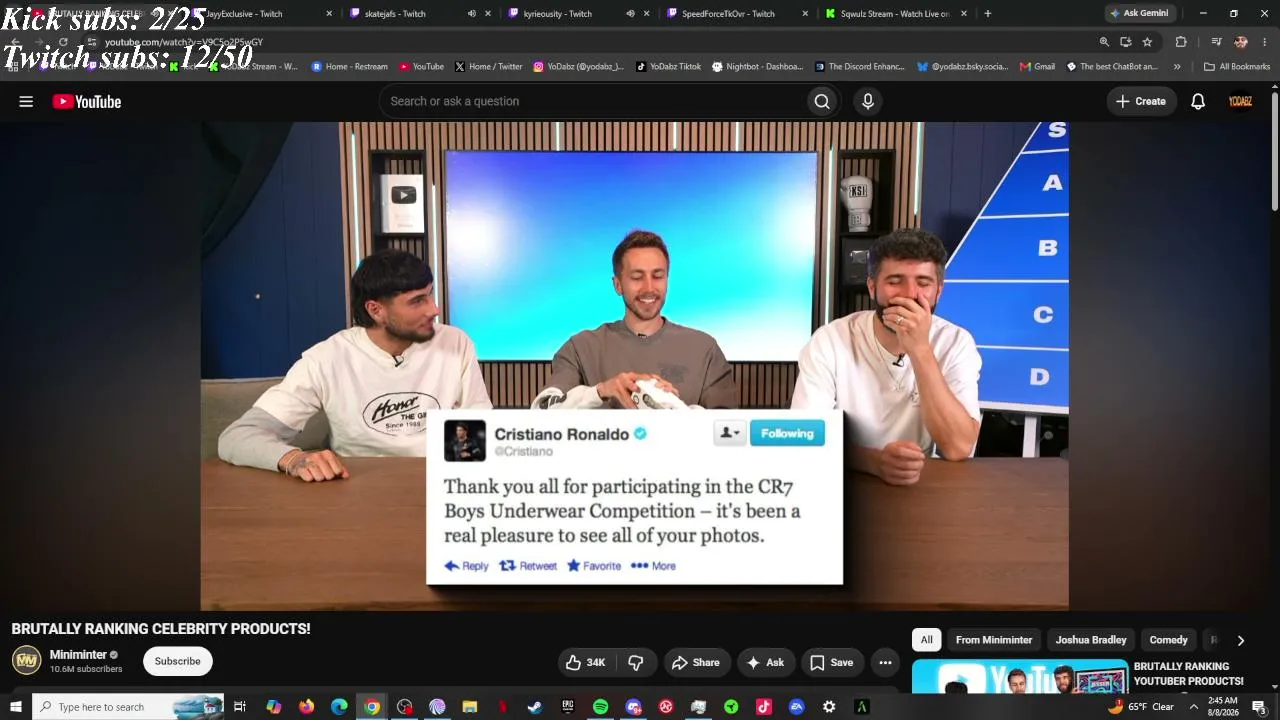Open Spotify from the taskbar
Viewport: 1280px width, 720px height.
click(x=600, y=707)
